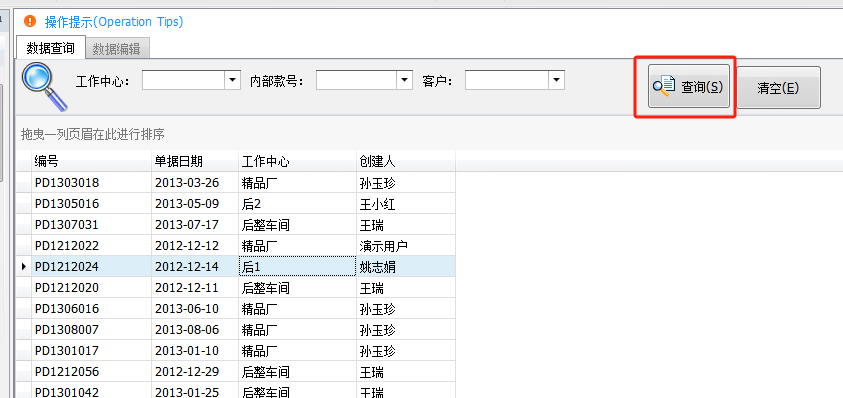Click the date cell 2013-01-10
Image resolution: width=843 pixels, height=398 pixels.
(195, 351)
